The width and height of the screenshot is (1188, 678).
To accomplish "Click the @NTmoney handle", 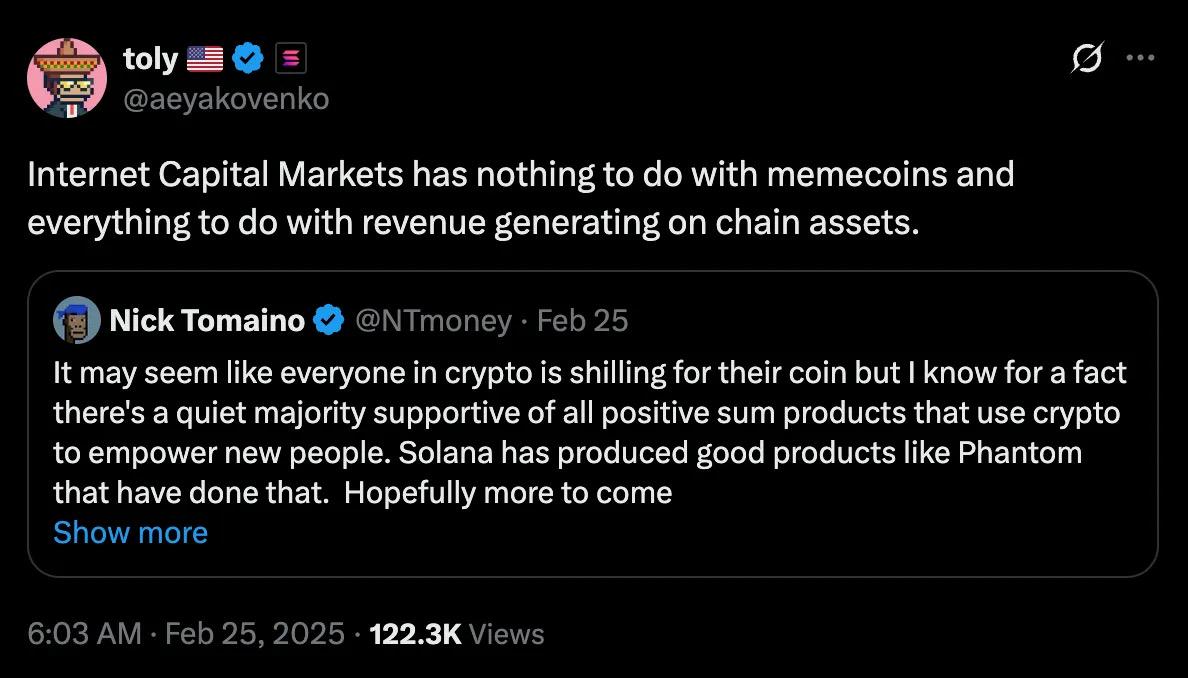I will (434, 320).
